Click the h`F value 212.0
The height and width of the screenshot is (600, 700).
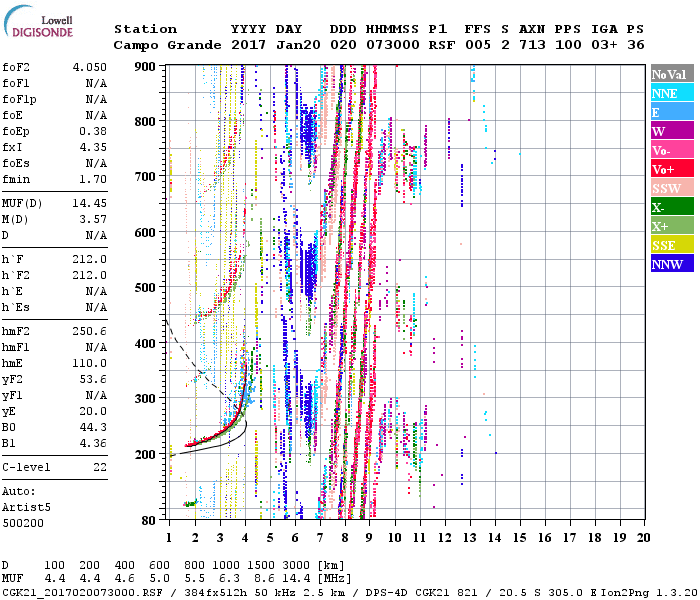point(90,259)
